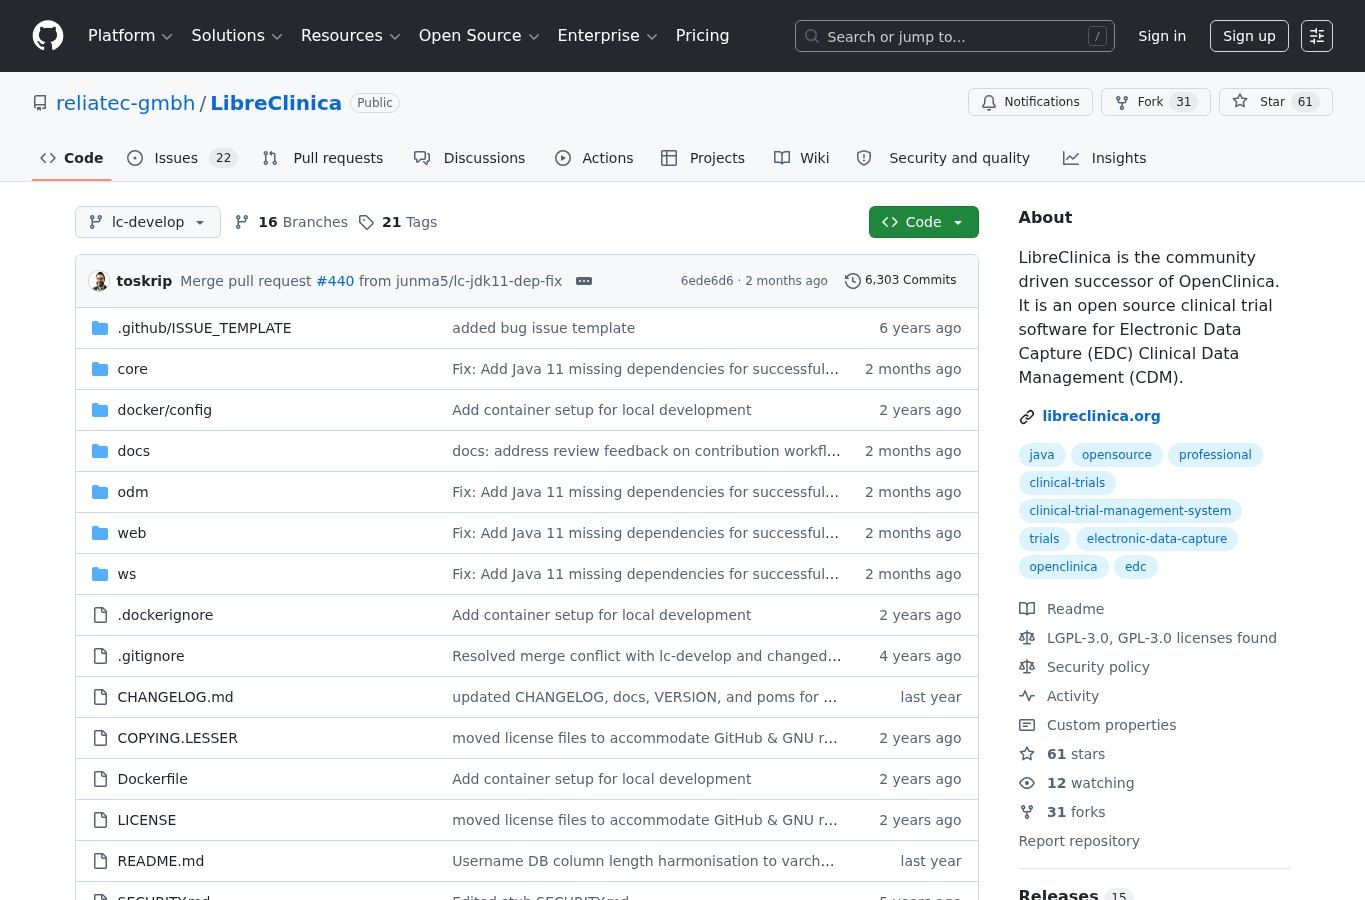Viewport: 1365px width, 900px height.
Task: Click toskrip's avatar thumbnail
Action: tap(99, 281)
